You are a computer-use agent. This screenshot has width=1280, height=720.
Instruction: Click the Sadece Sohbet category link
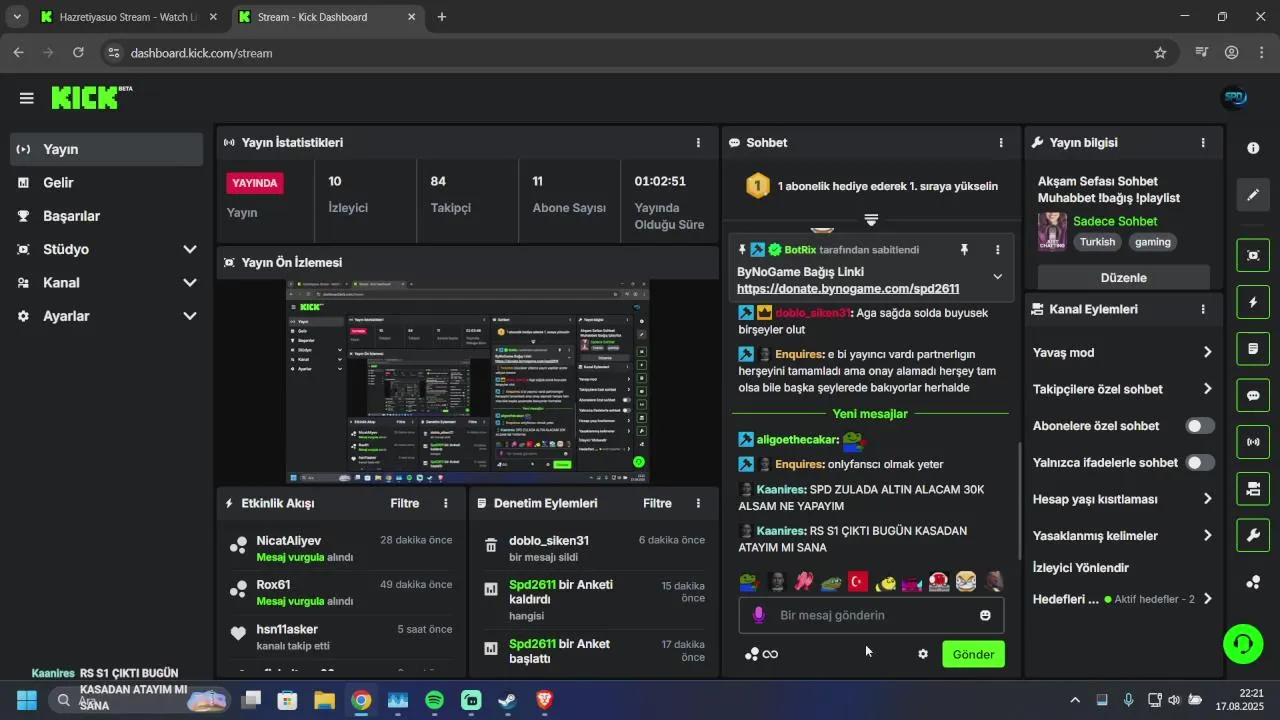click(x=1115, y=221)
